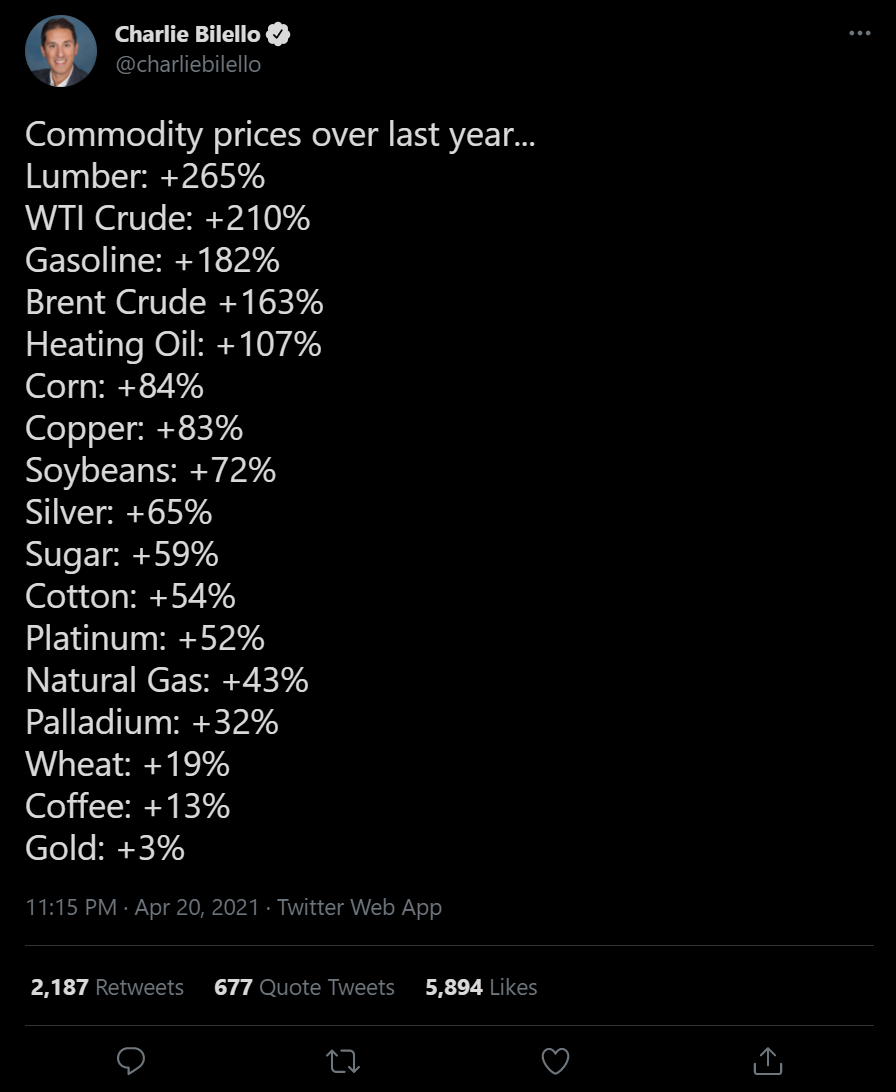Screen dimensions: 896x1092
Task: Click the 'Lumber: +265%' text line
Action: (x=145, y=176)
